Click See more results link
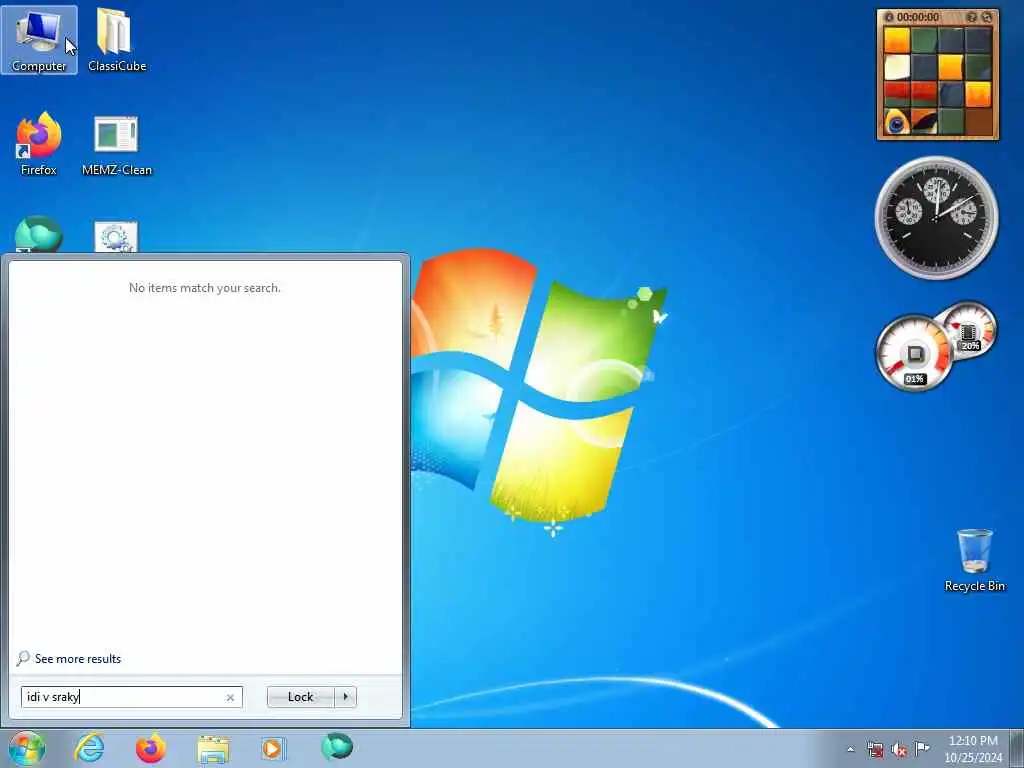 [x=78, y=659]
